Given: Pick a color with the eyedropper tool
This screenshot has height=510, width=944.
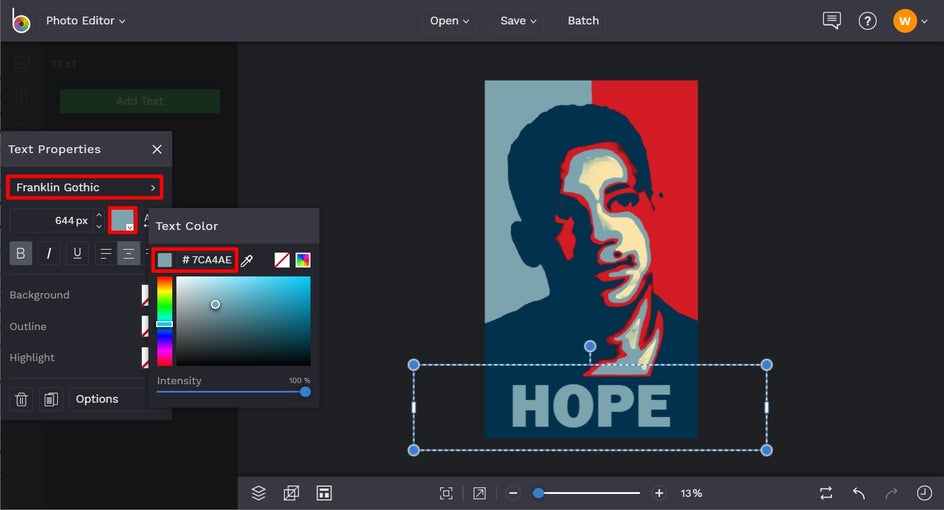Looking at the screenshot, I should pos(247,260).
